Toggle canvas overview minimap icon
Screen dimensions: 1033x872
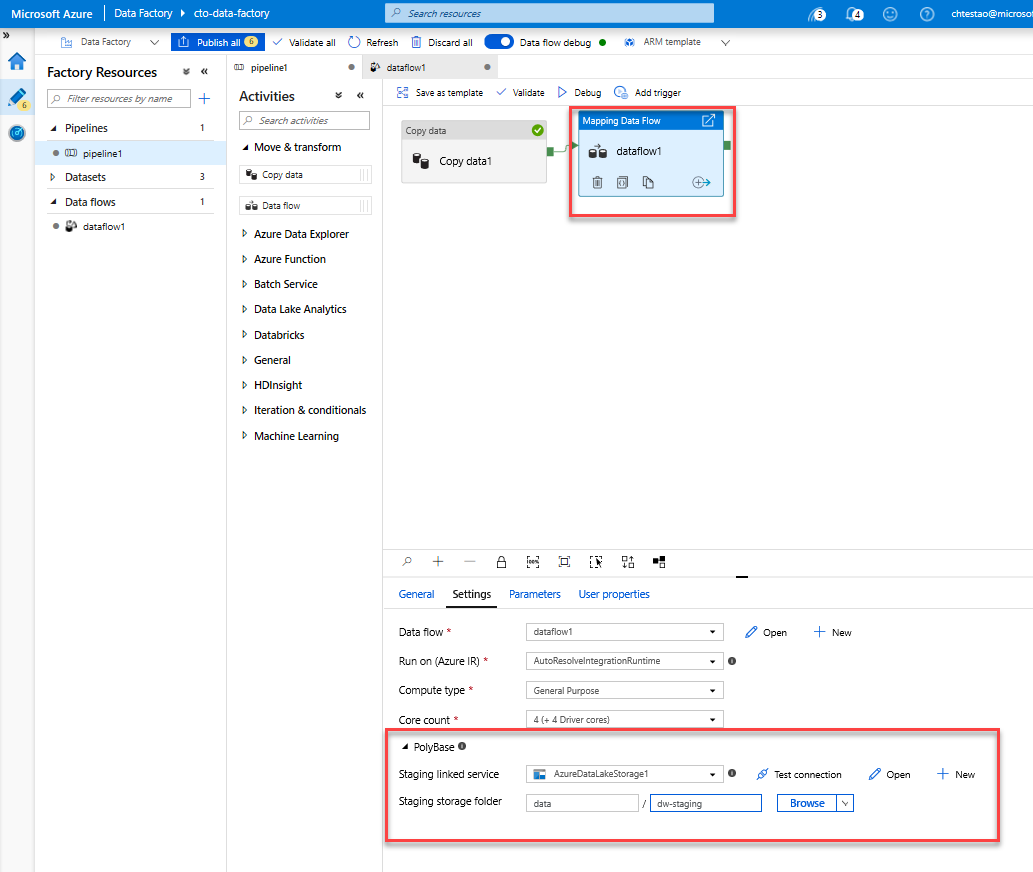point(659,562)
